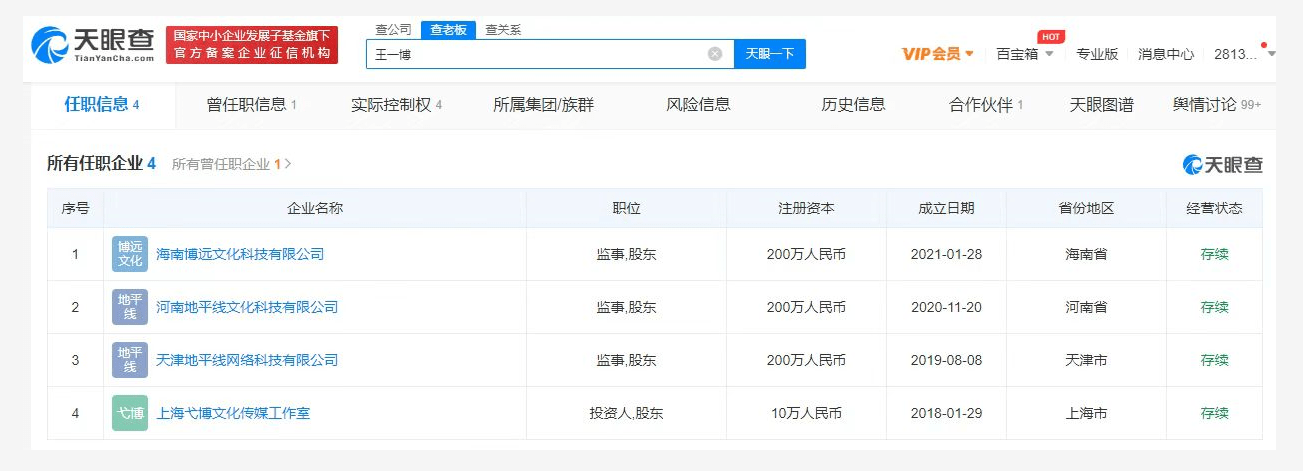Select the date 2021-01-28 cell
The image size is (1303, 471).
tap(946, 254)
